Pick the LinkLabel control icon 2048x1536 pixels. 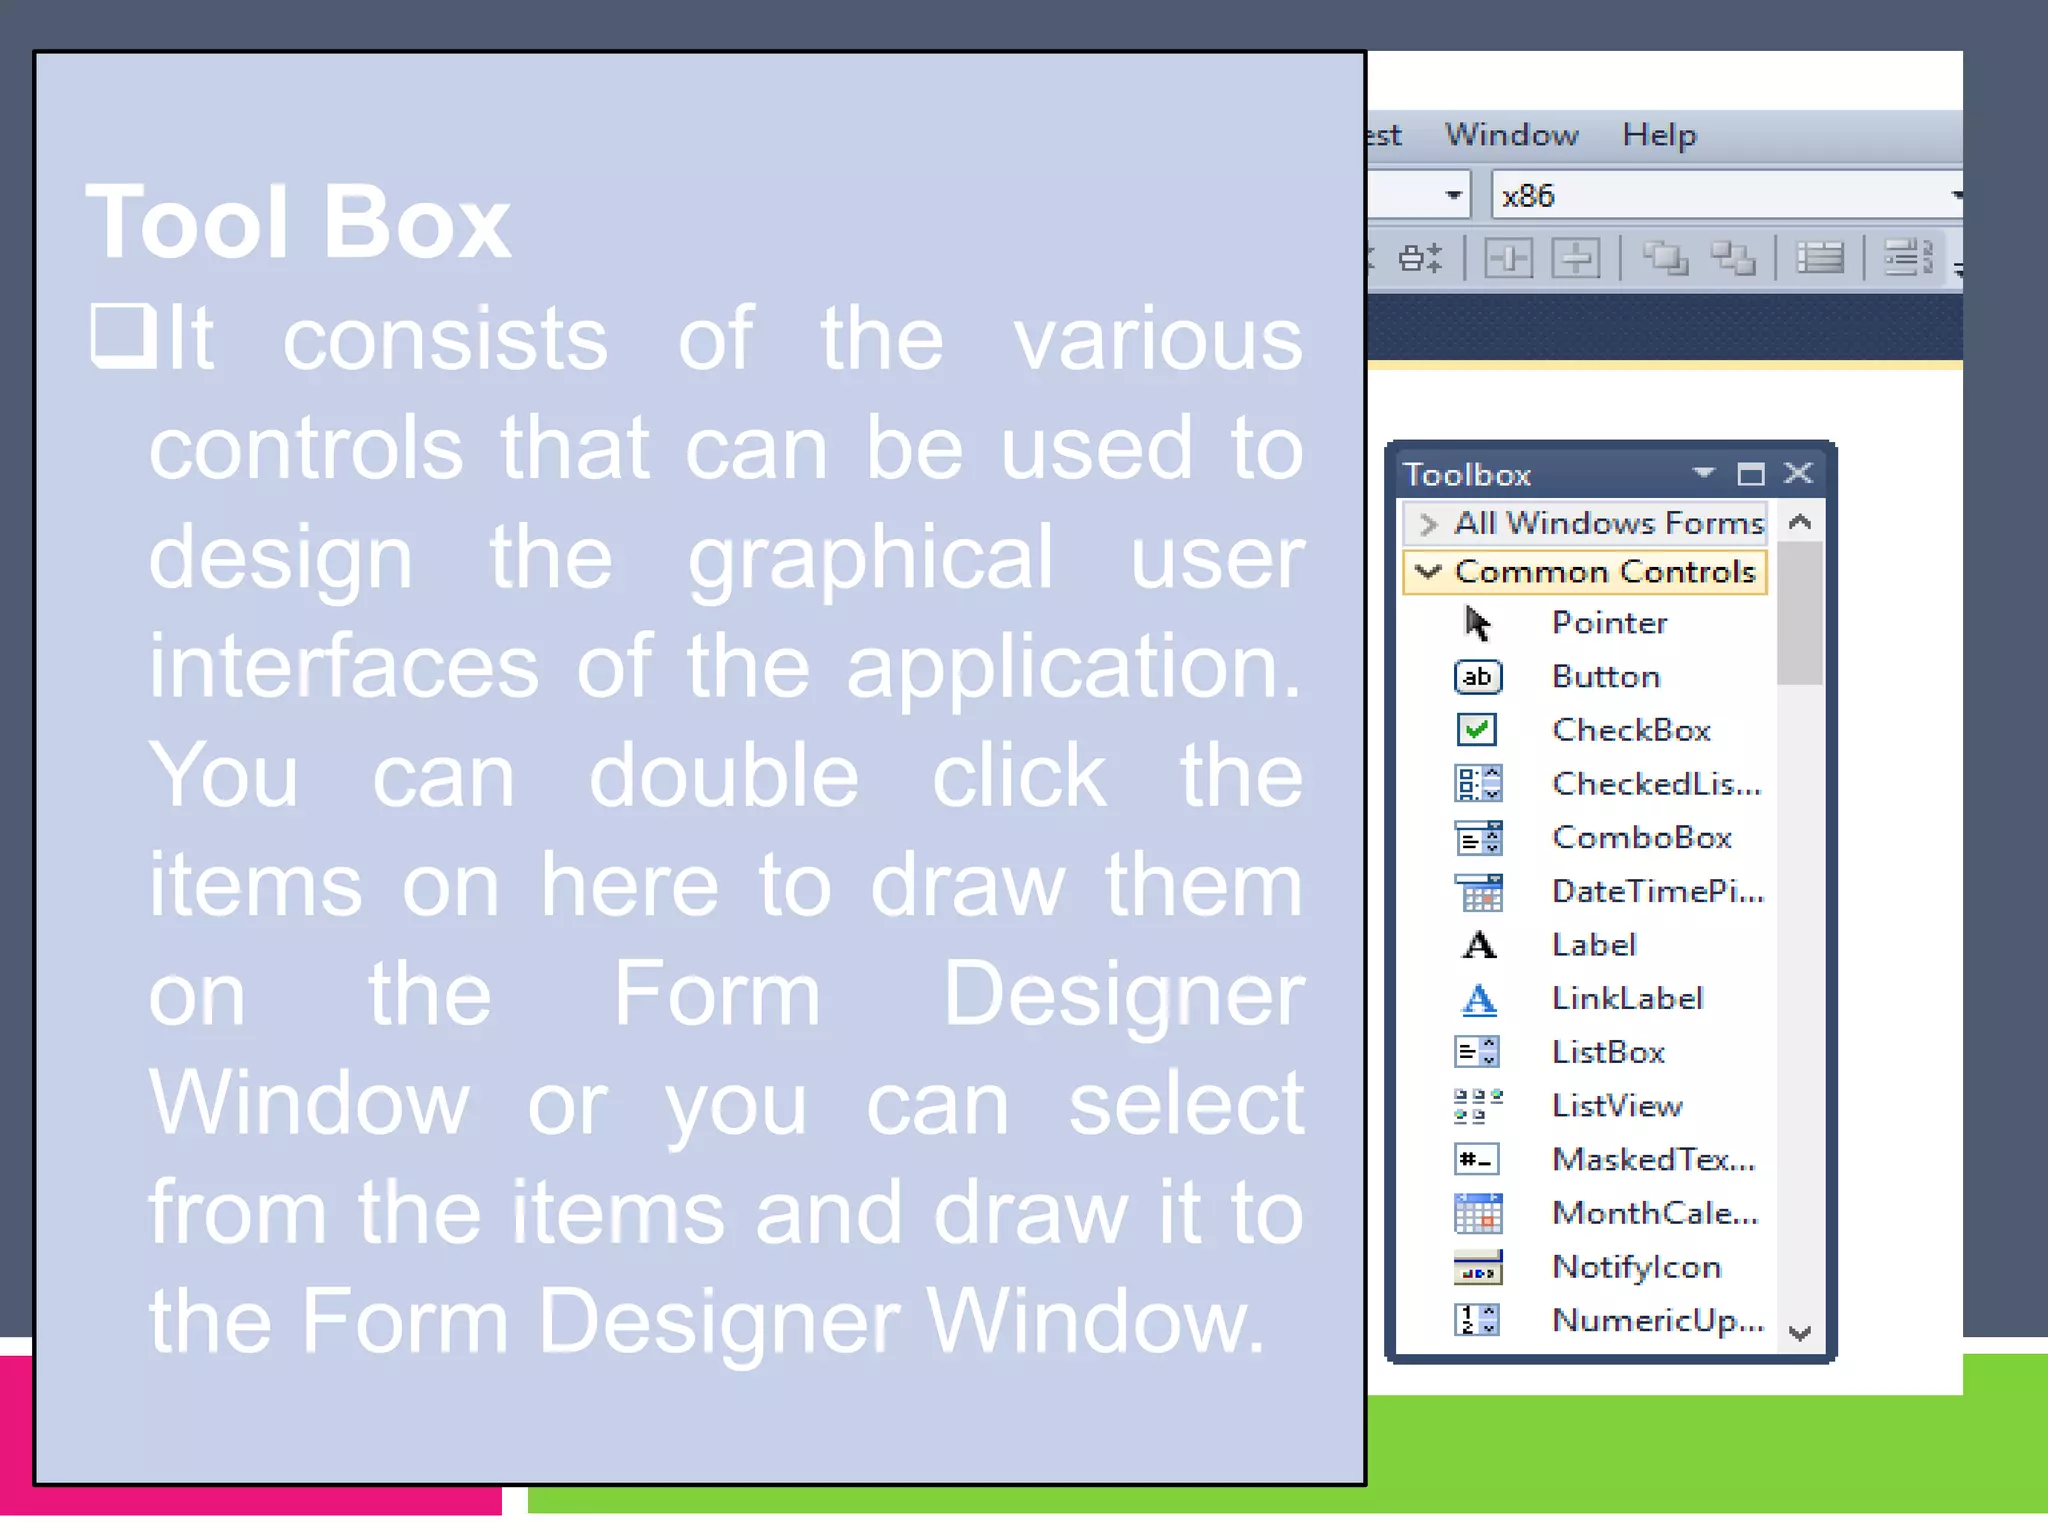[1479, 999]
